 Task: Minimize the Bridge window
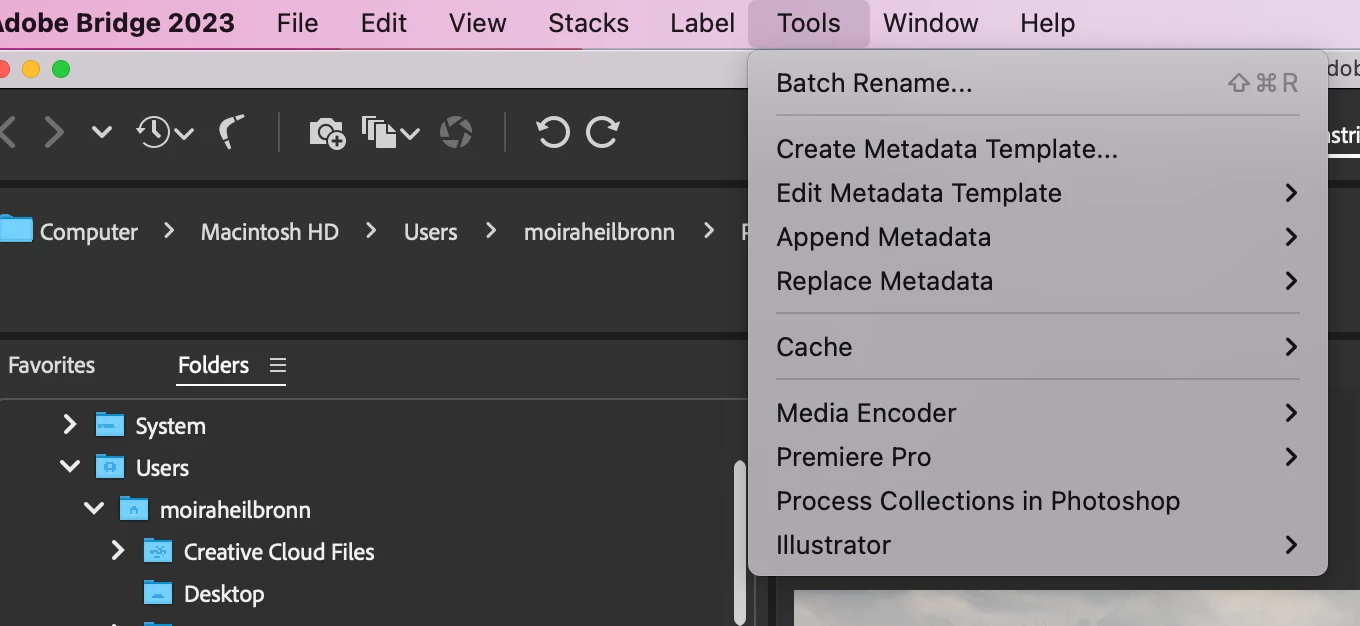tap(31, 69)
